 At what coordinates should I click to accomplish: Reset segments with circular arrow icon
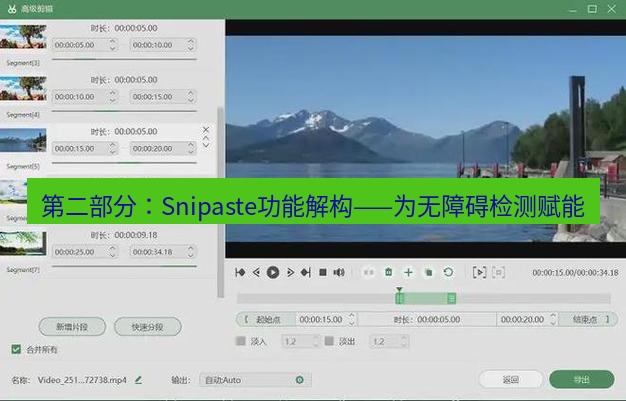pos(448,272)
